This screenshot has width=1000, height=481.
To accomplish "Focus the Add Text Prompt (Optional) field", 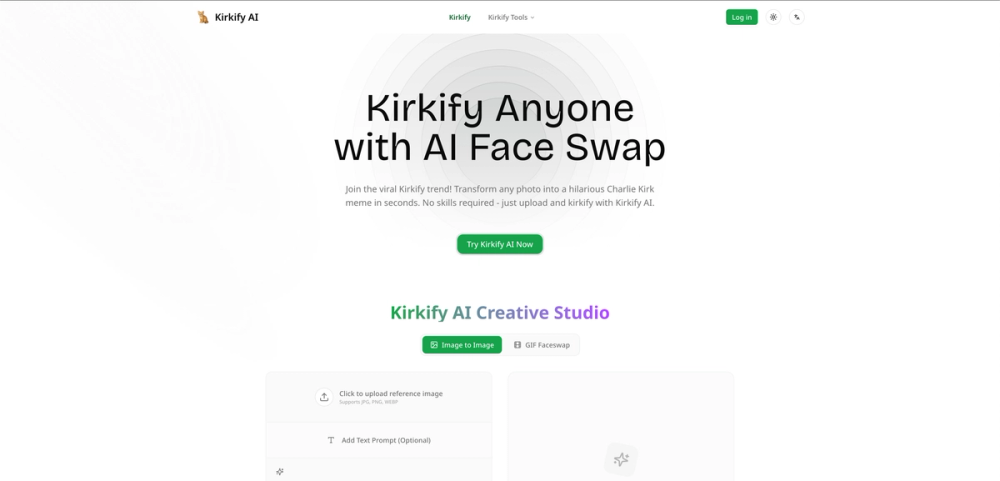I will pyautogui.click(x=379, y=440).
